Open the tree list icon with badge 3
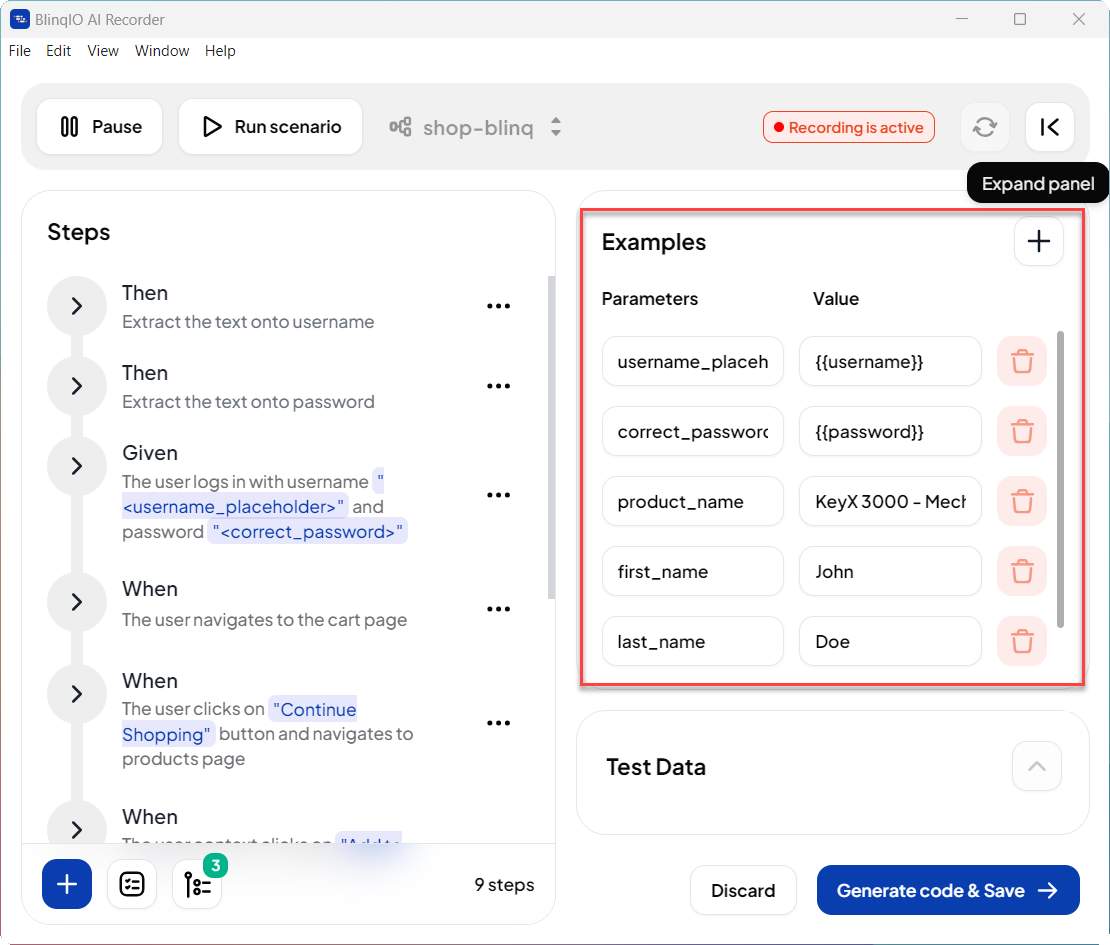 (x=198, y=884)
